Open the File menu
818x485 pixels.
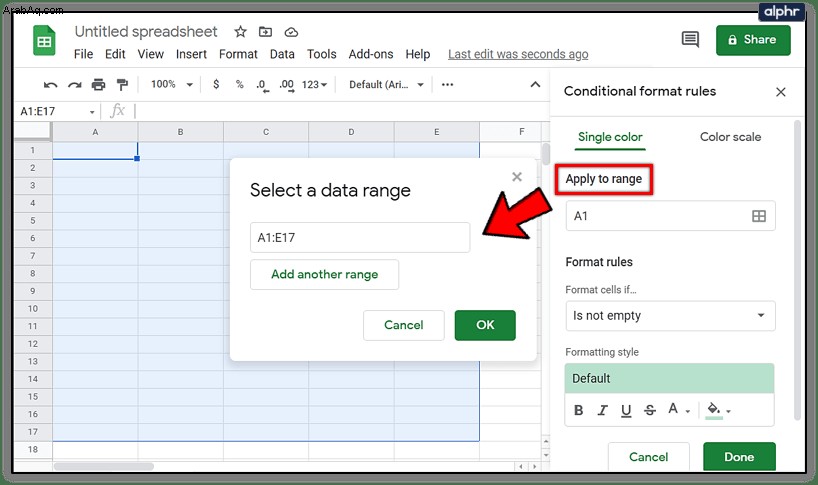coord(83,54)
